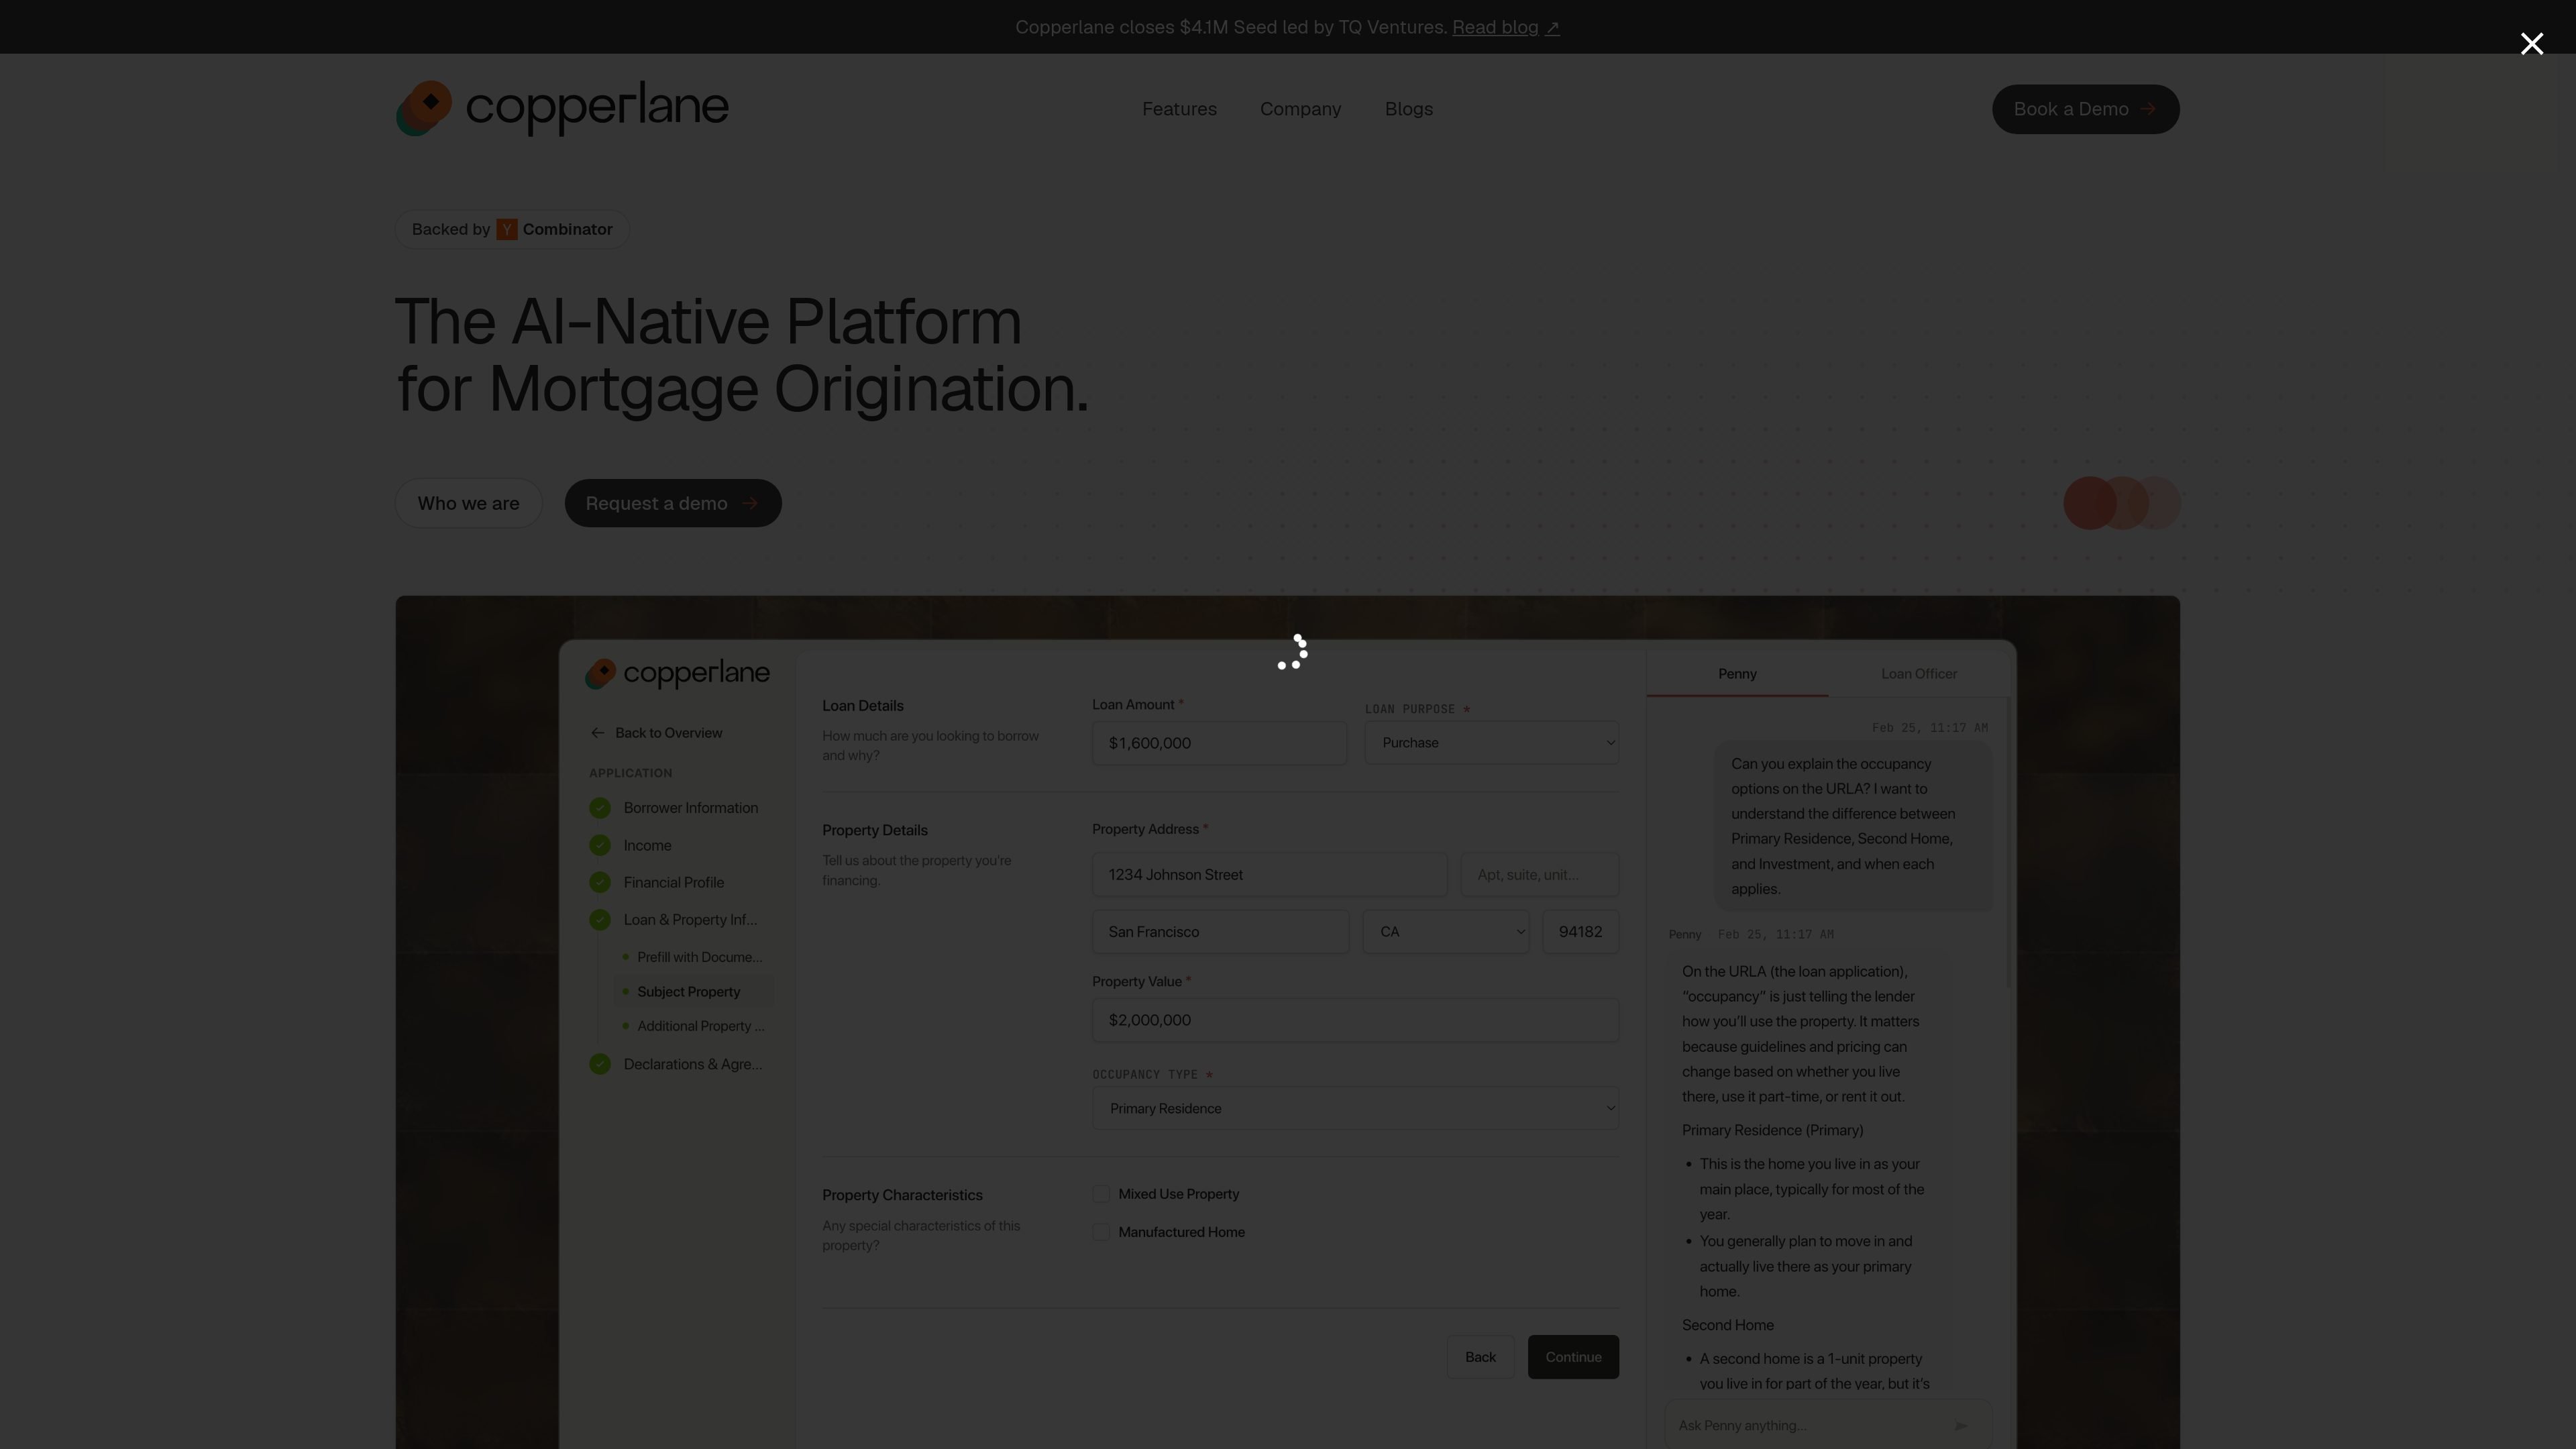The height and width of the screenshot is (1449, 2576).
Task: Click the "Primary Residence (Primary)" heading in chat
Action: (x=1772, y=1130)
